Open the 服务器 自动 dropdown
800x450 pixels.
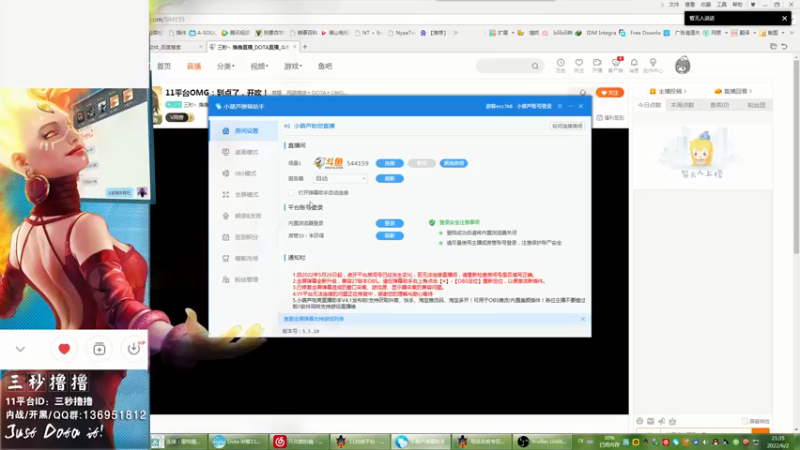pyautogui.click(x=340, y=179)
